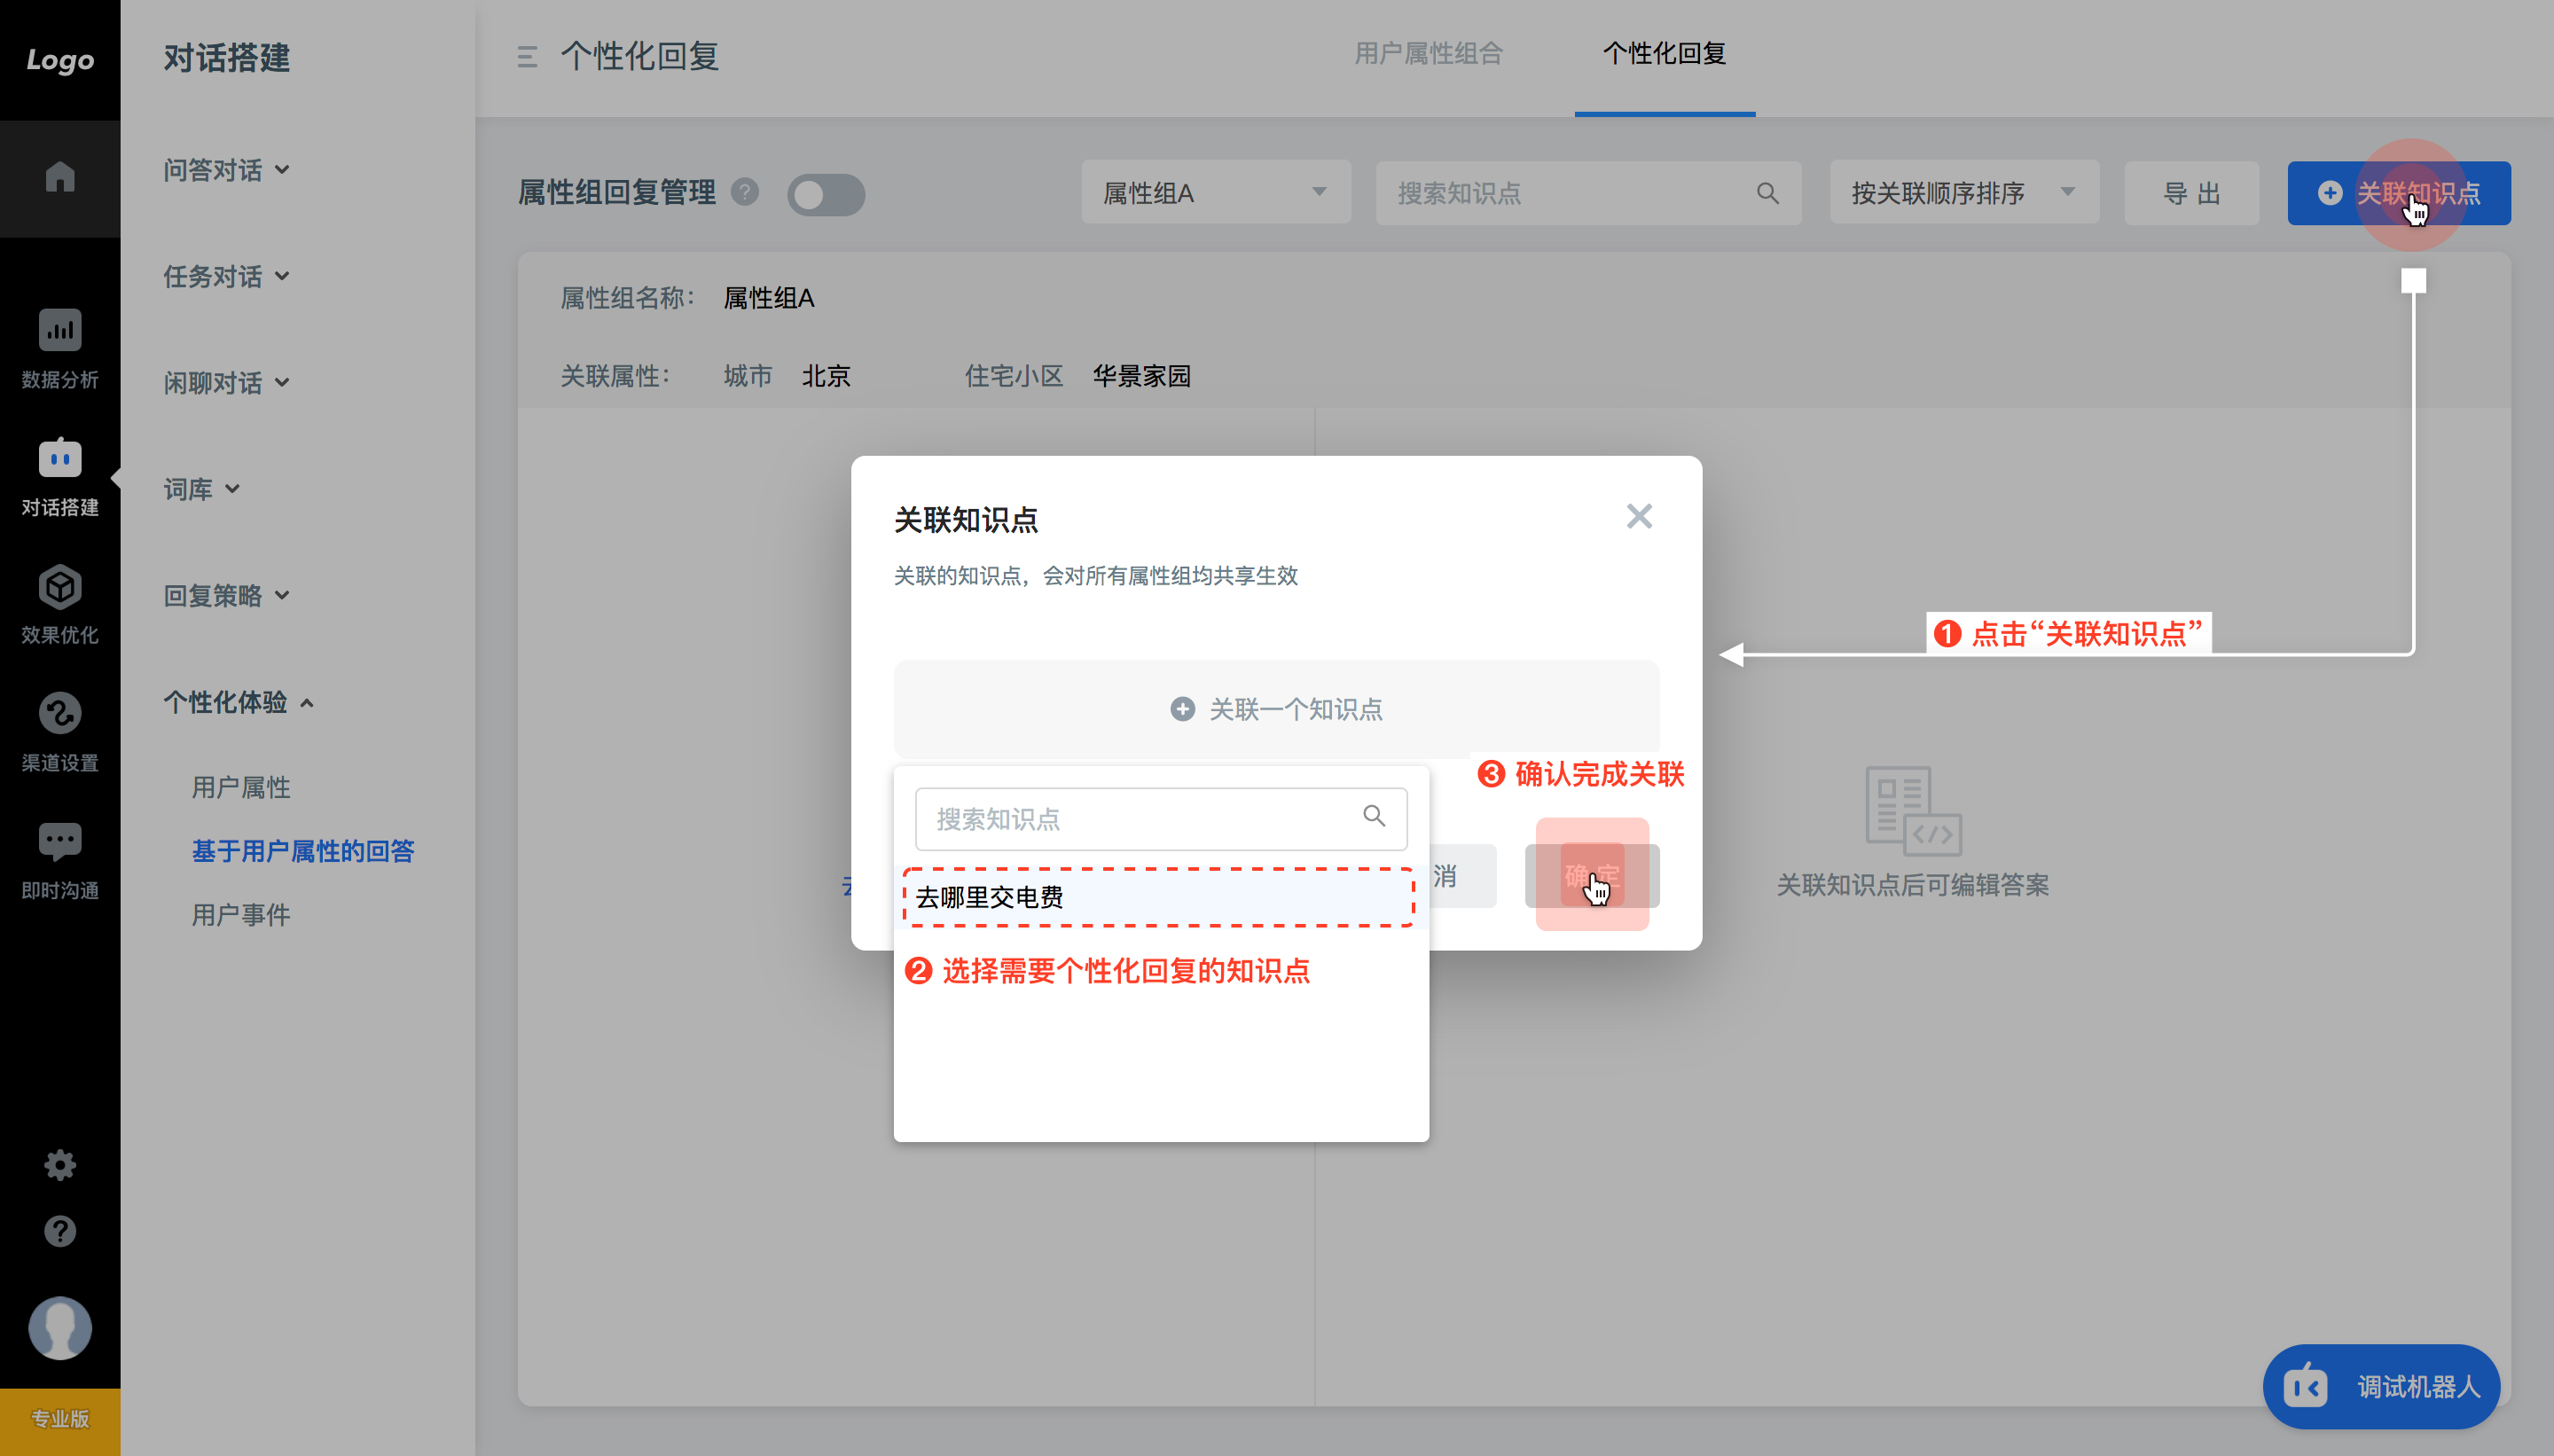Image resolution: width=2554 pixels, height=1456 pixels.
Task: Click 确定 to confirm association
Action: (x=1591, y=875)
